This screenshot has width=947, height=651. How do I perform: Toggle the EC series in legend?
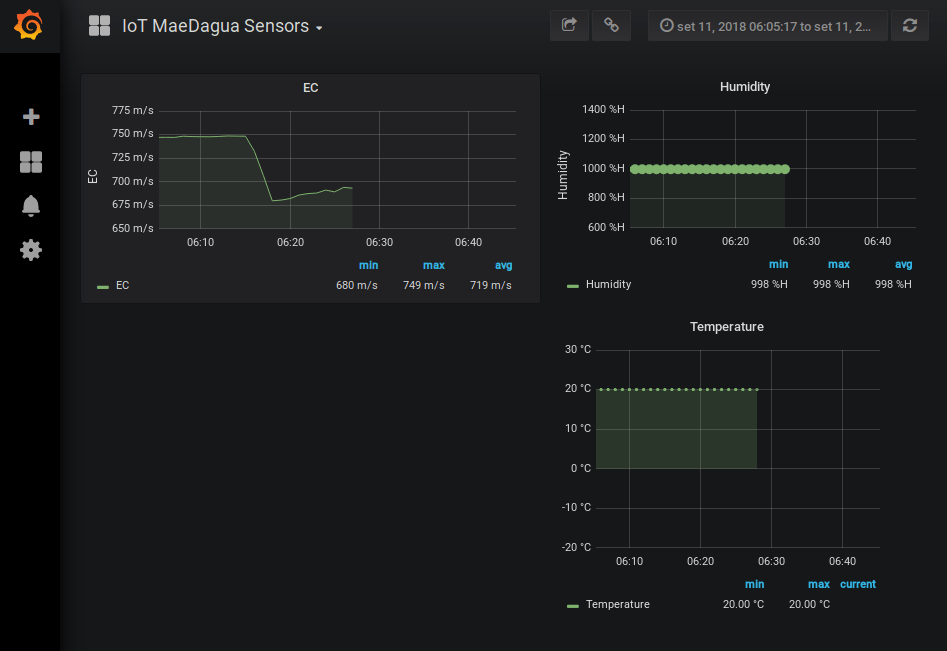pyautogui.click(x=122, y=285)
